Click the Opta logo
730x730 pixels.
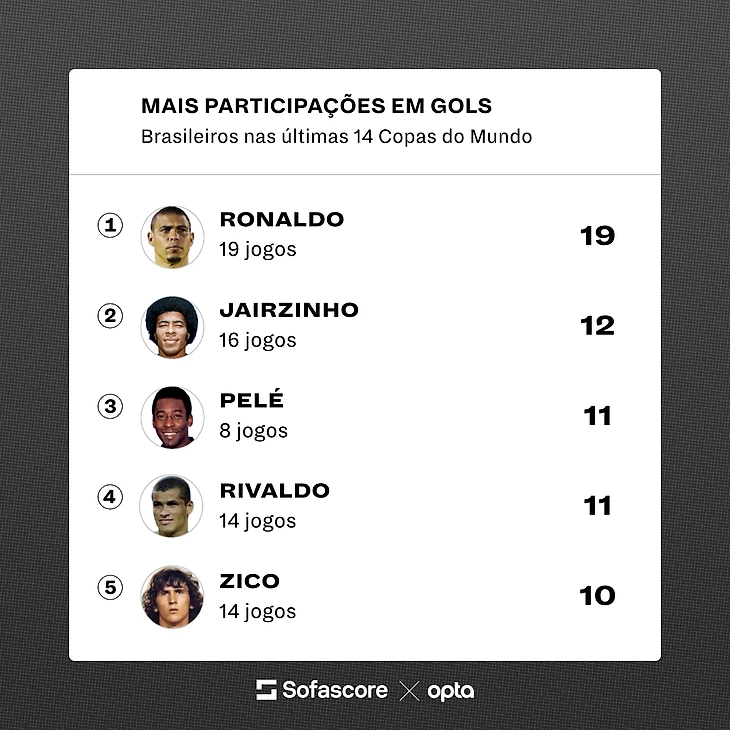click(451, 691)
